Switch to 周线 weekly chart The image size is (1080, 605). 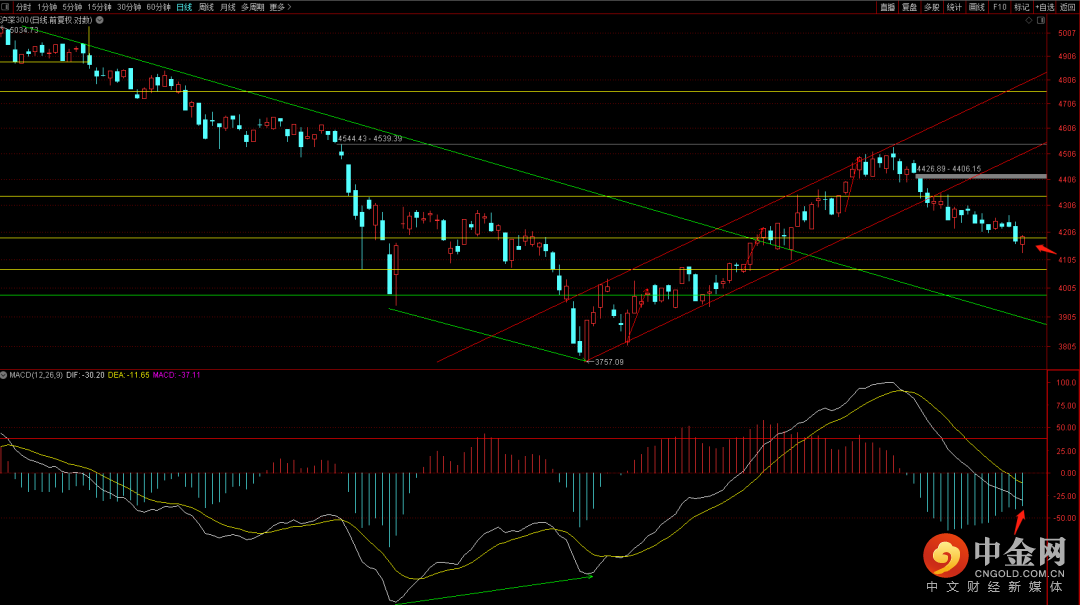point(206,7)
